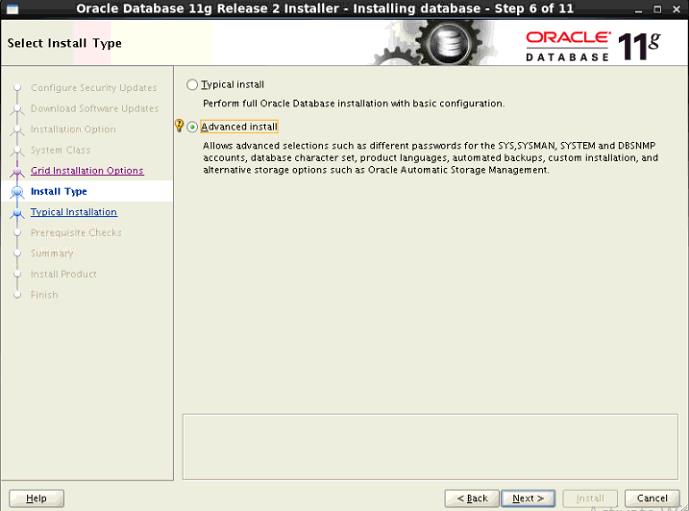This screenshot has height=511, width=689.
Task: Click the Install Type step bullet icon
Action: click(x=17, y=192)
